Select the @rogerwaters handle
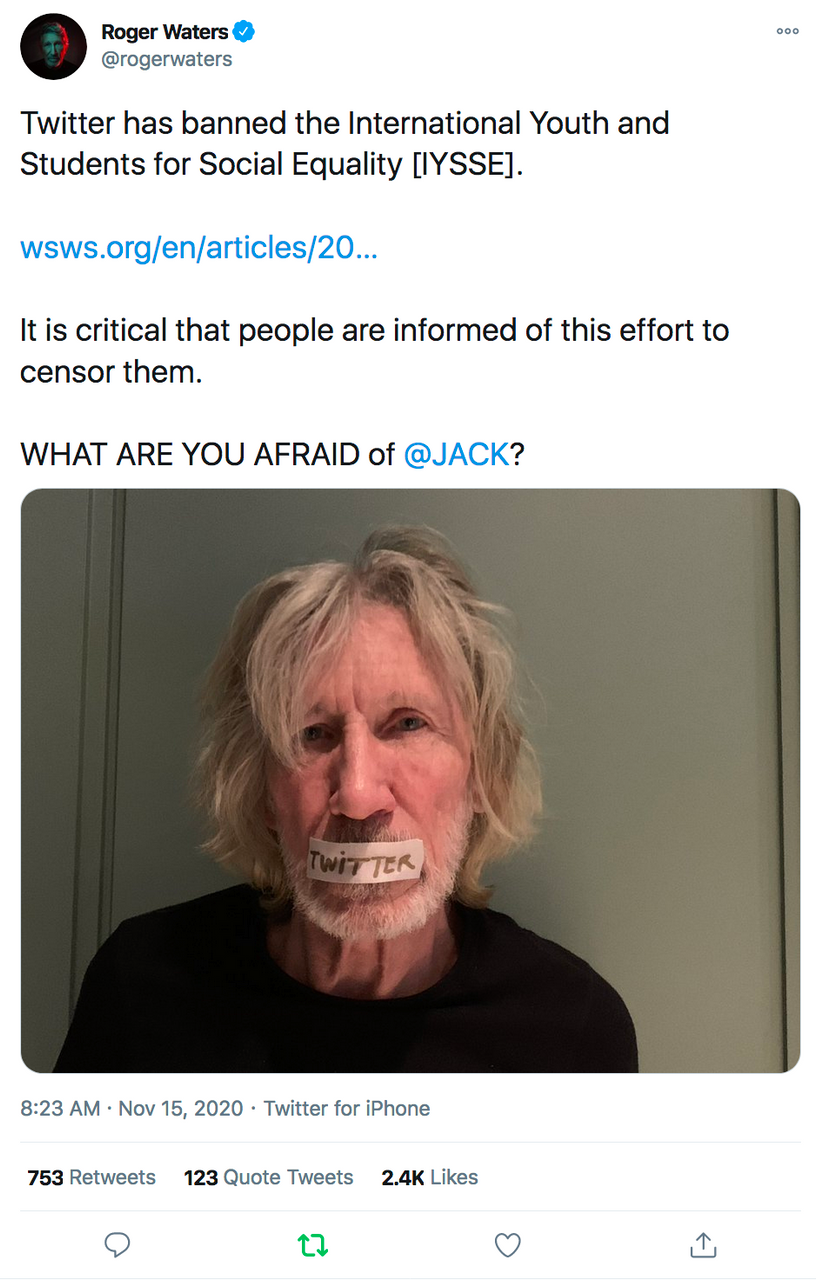Image resolution: width=816 pixels, height=1280 pixels. click(166, 59)
